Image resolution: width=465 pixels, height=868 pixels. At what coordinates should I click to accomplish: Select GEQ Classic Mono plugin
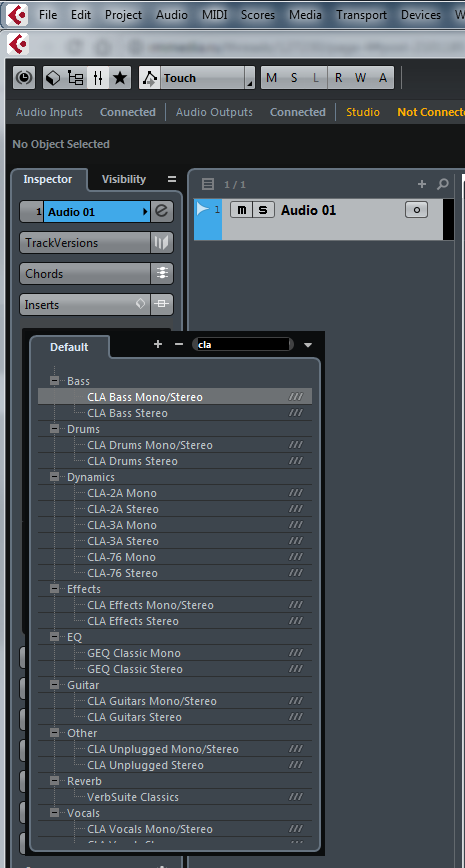coord(175,653)
